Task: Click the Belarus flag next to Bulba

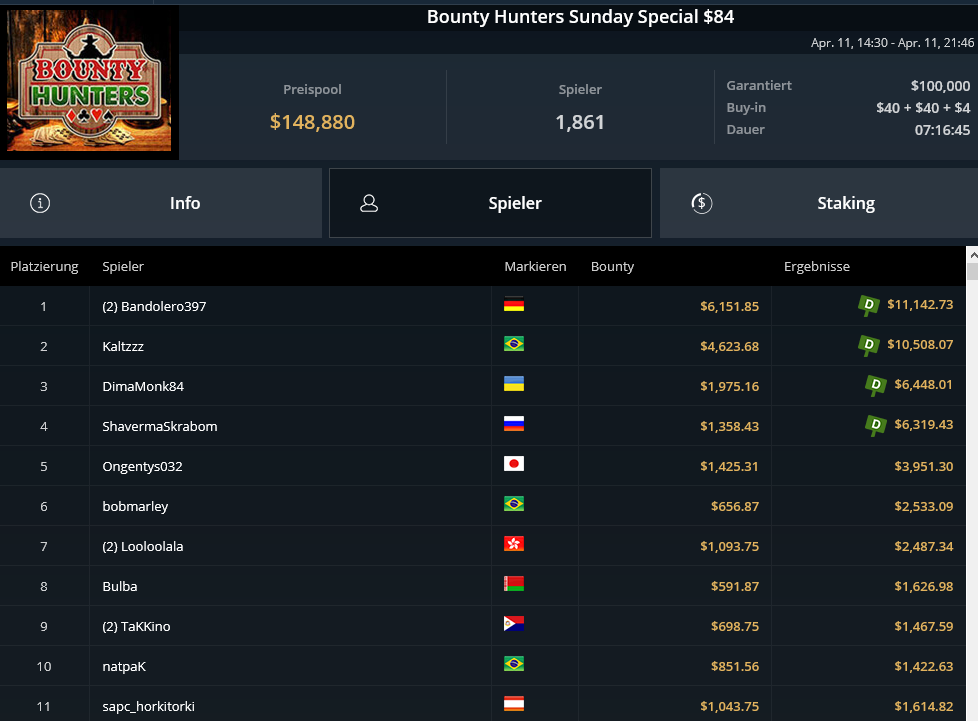Action: pos(514,584)
